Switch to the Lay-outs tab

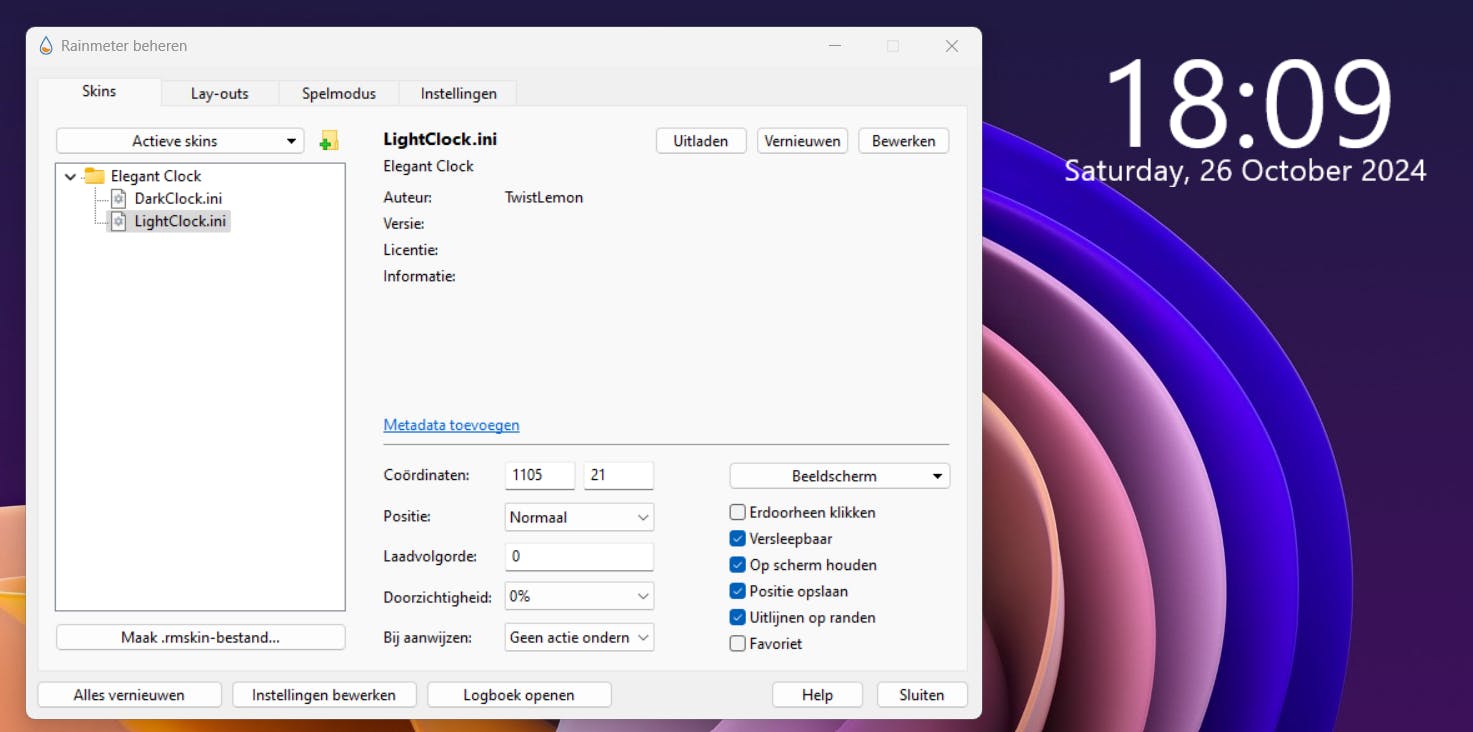click(x=220, y=94)
